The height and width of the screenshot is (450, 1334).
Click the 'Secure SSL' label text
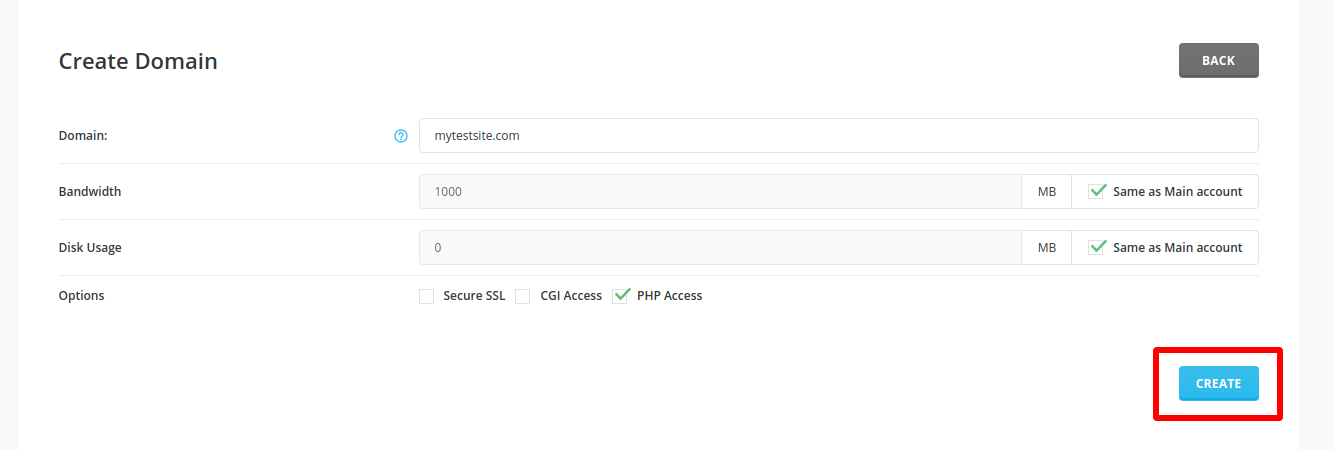[x=474, y=296]
